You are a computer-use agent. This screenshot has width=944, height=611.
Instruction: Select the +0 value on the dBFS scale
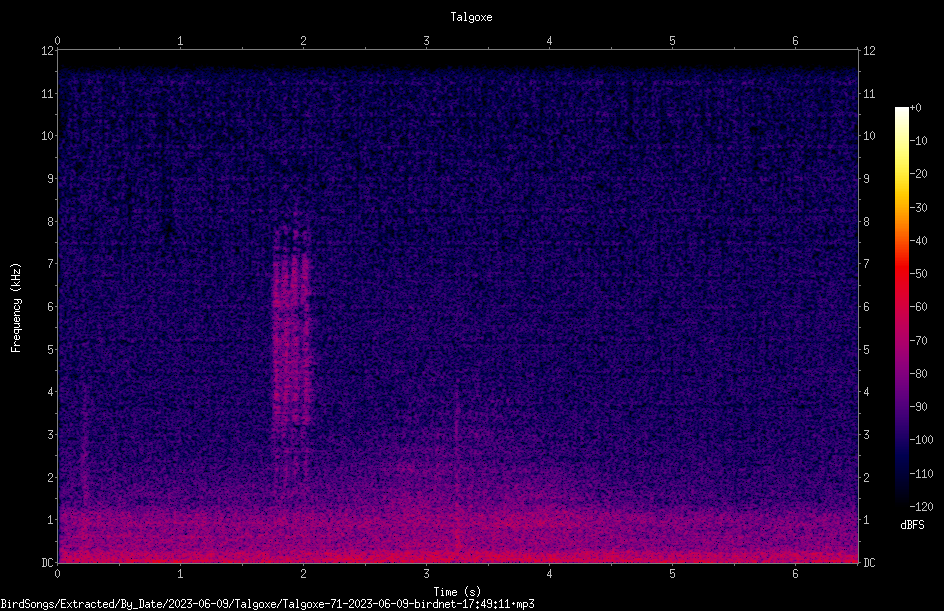(x=915, y=108)
